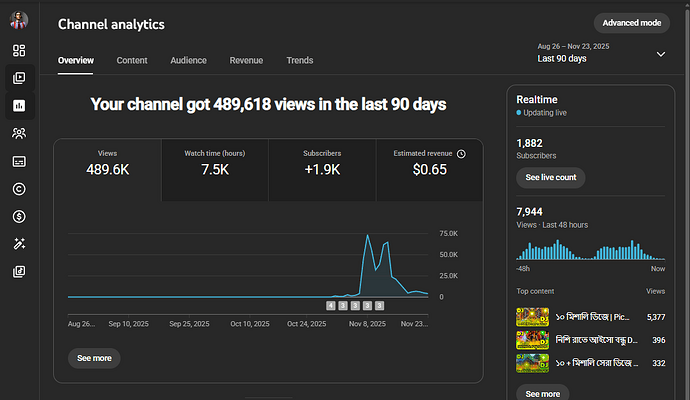Open the Dashboard icon in the sidebar
Image resolution: width=690 pixels, height=400 pixels.
pyautogui.click(x=19, y=50)
